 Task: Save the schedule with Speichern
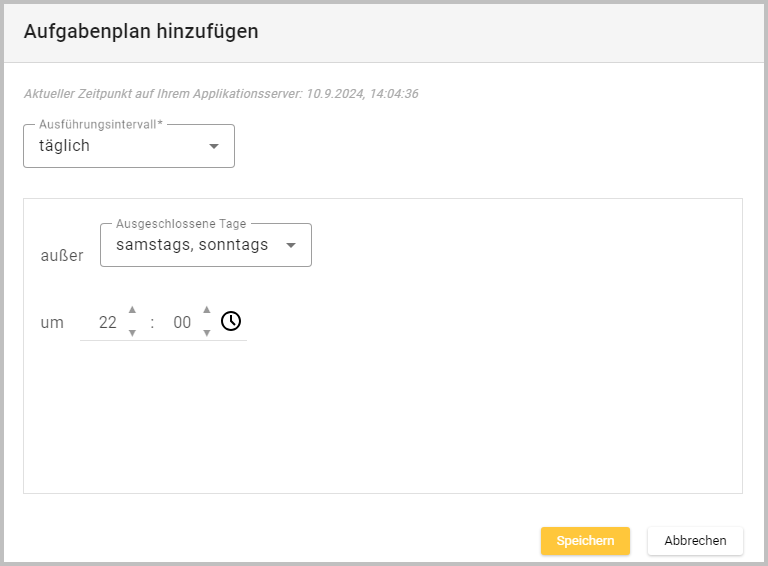585,541
